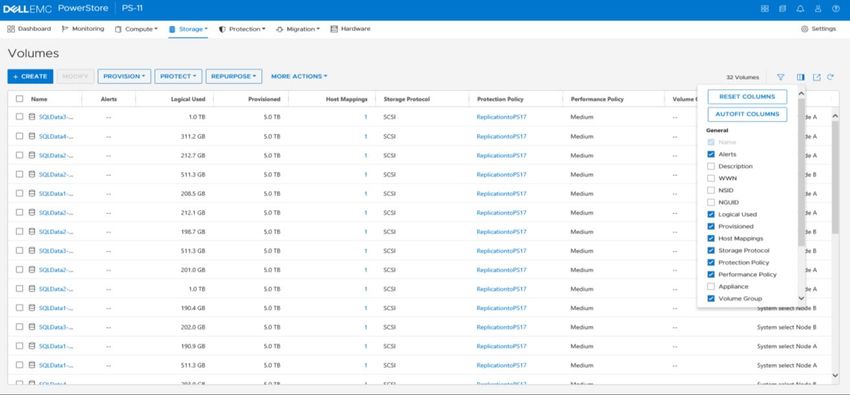Expand the Protect dropdown
850x395 pixels.
pos(178,76)
